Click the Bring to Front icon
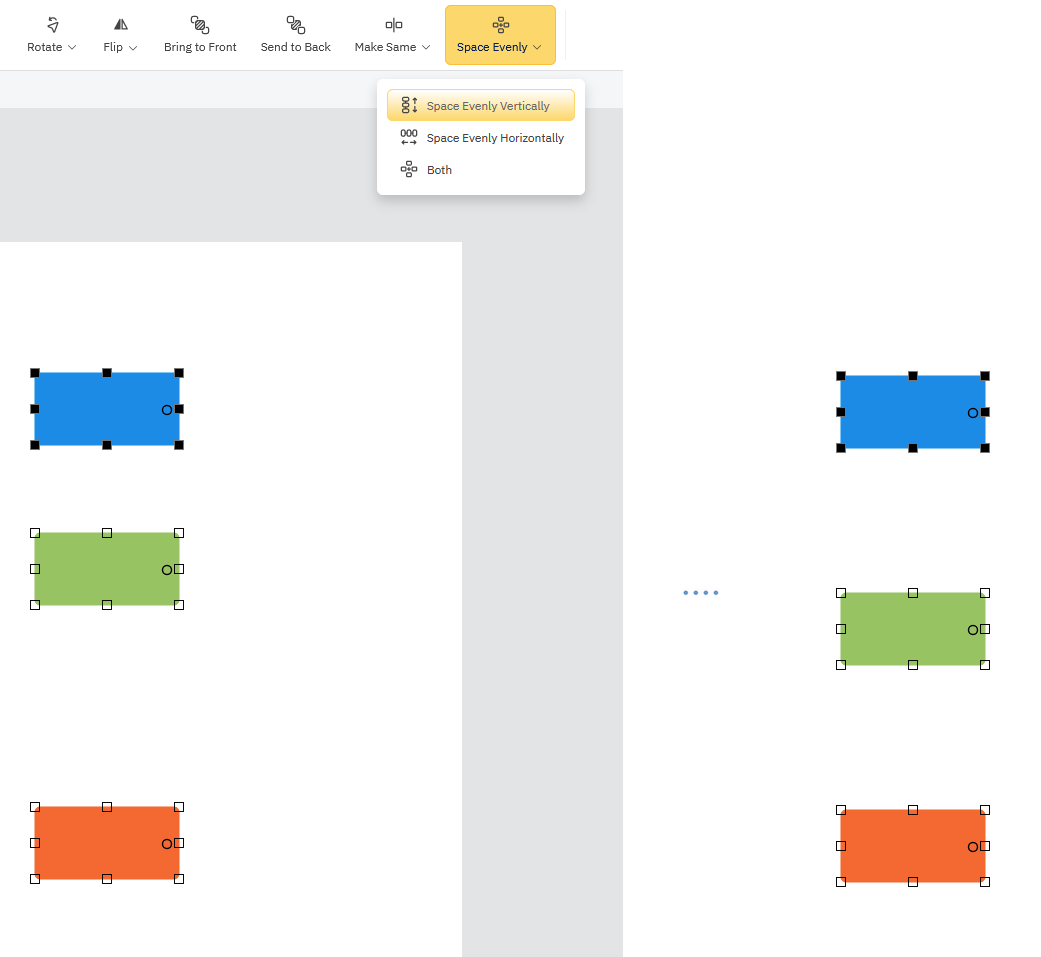Screen dimensions: 1041x957 click(x=200, y=25)
